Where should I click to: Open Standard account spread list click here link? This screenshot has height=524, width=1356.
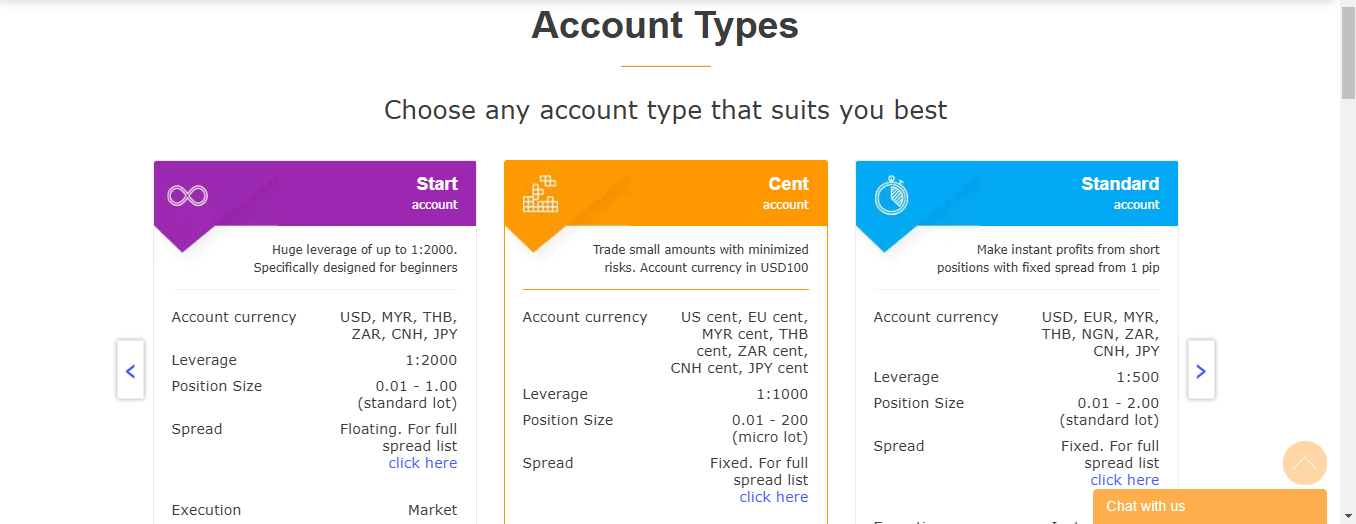[1125, 480]
